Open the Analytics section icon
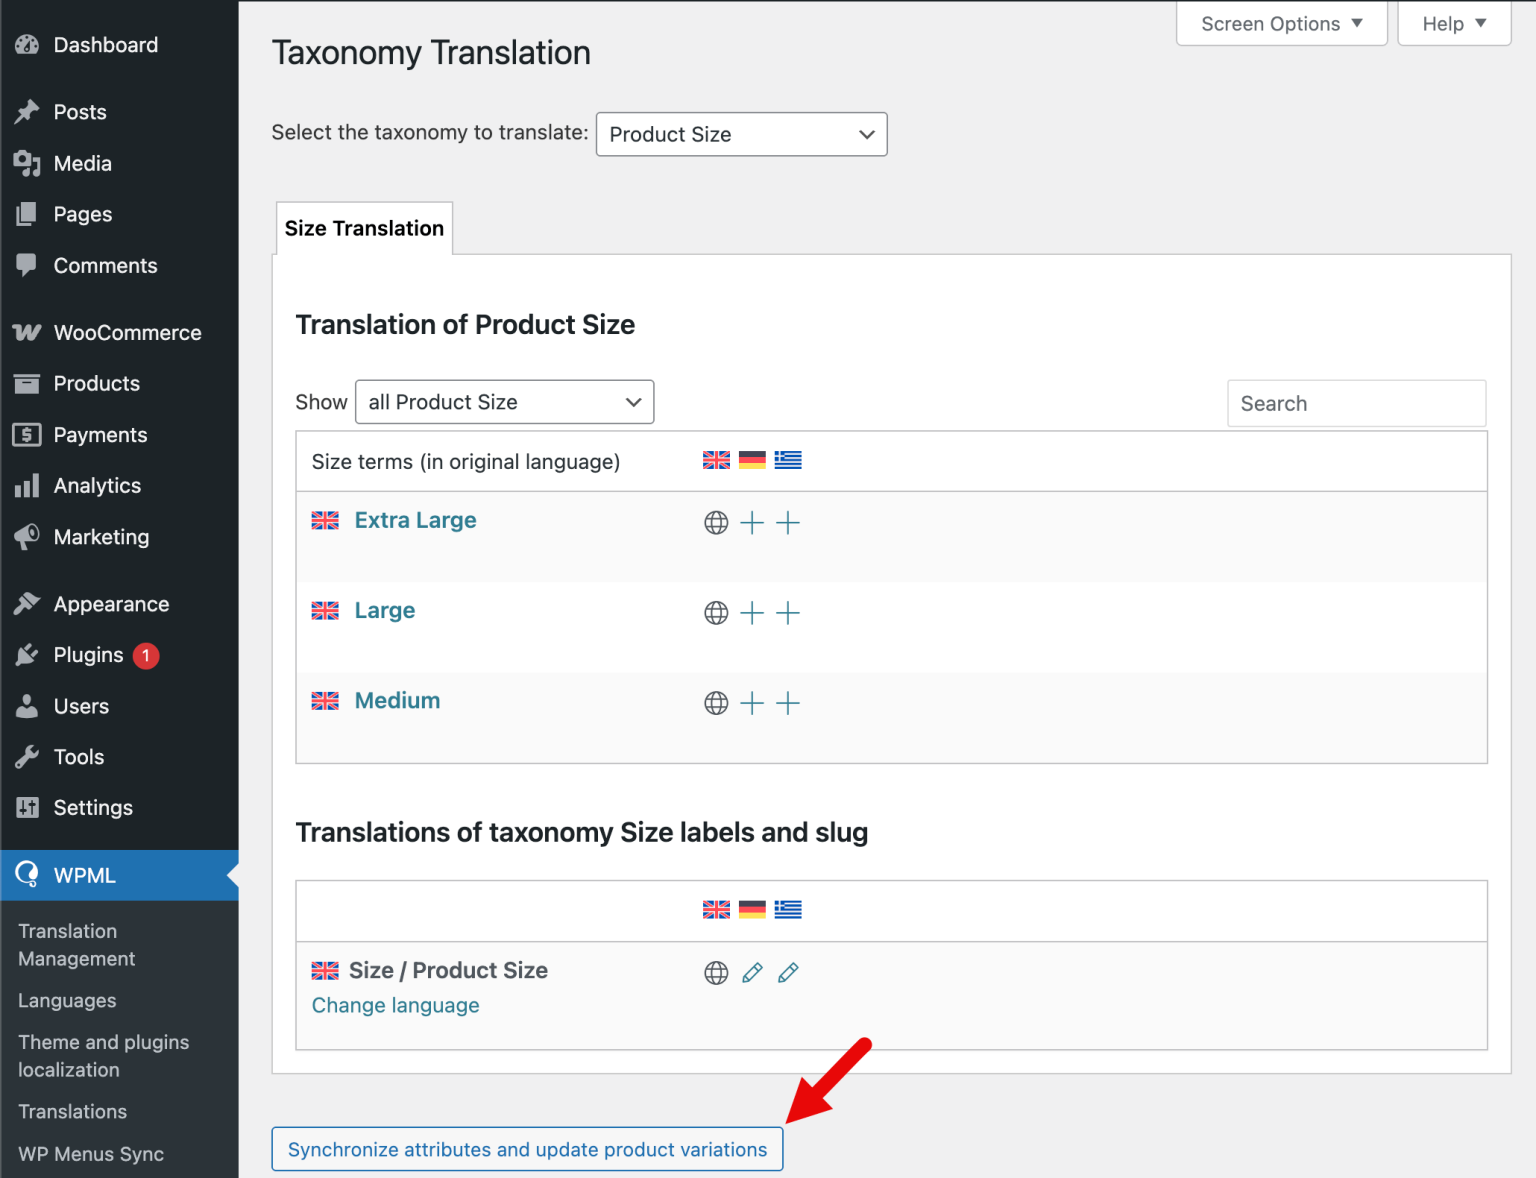This screenshot has height=1178, width=1536. click(x=26, y=486)
